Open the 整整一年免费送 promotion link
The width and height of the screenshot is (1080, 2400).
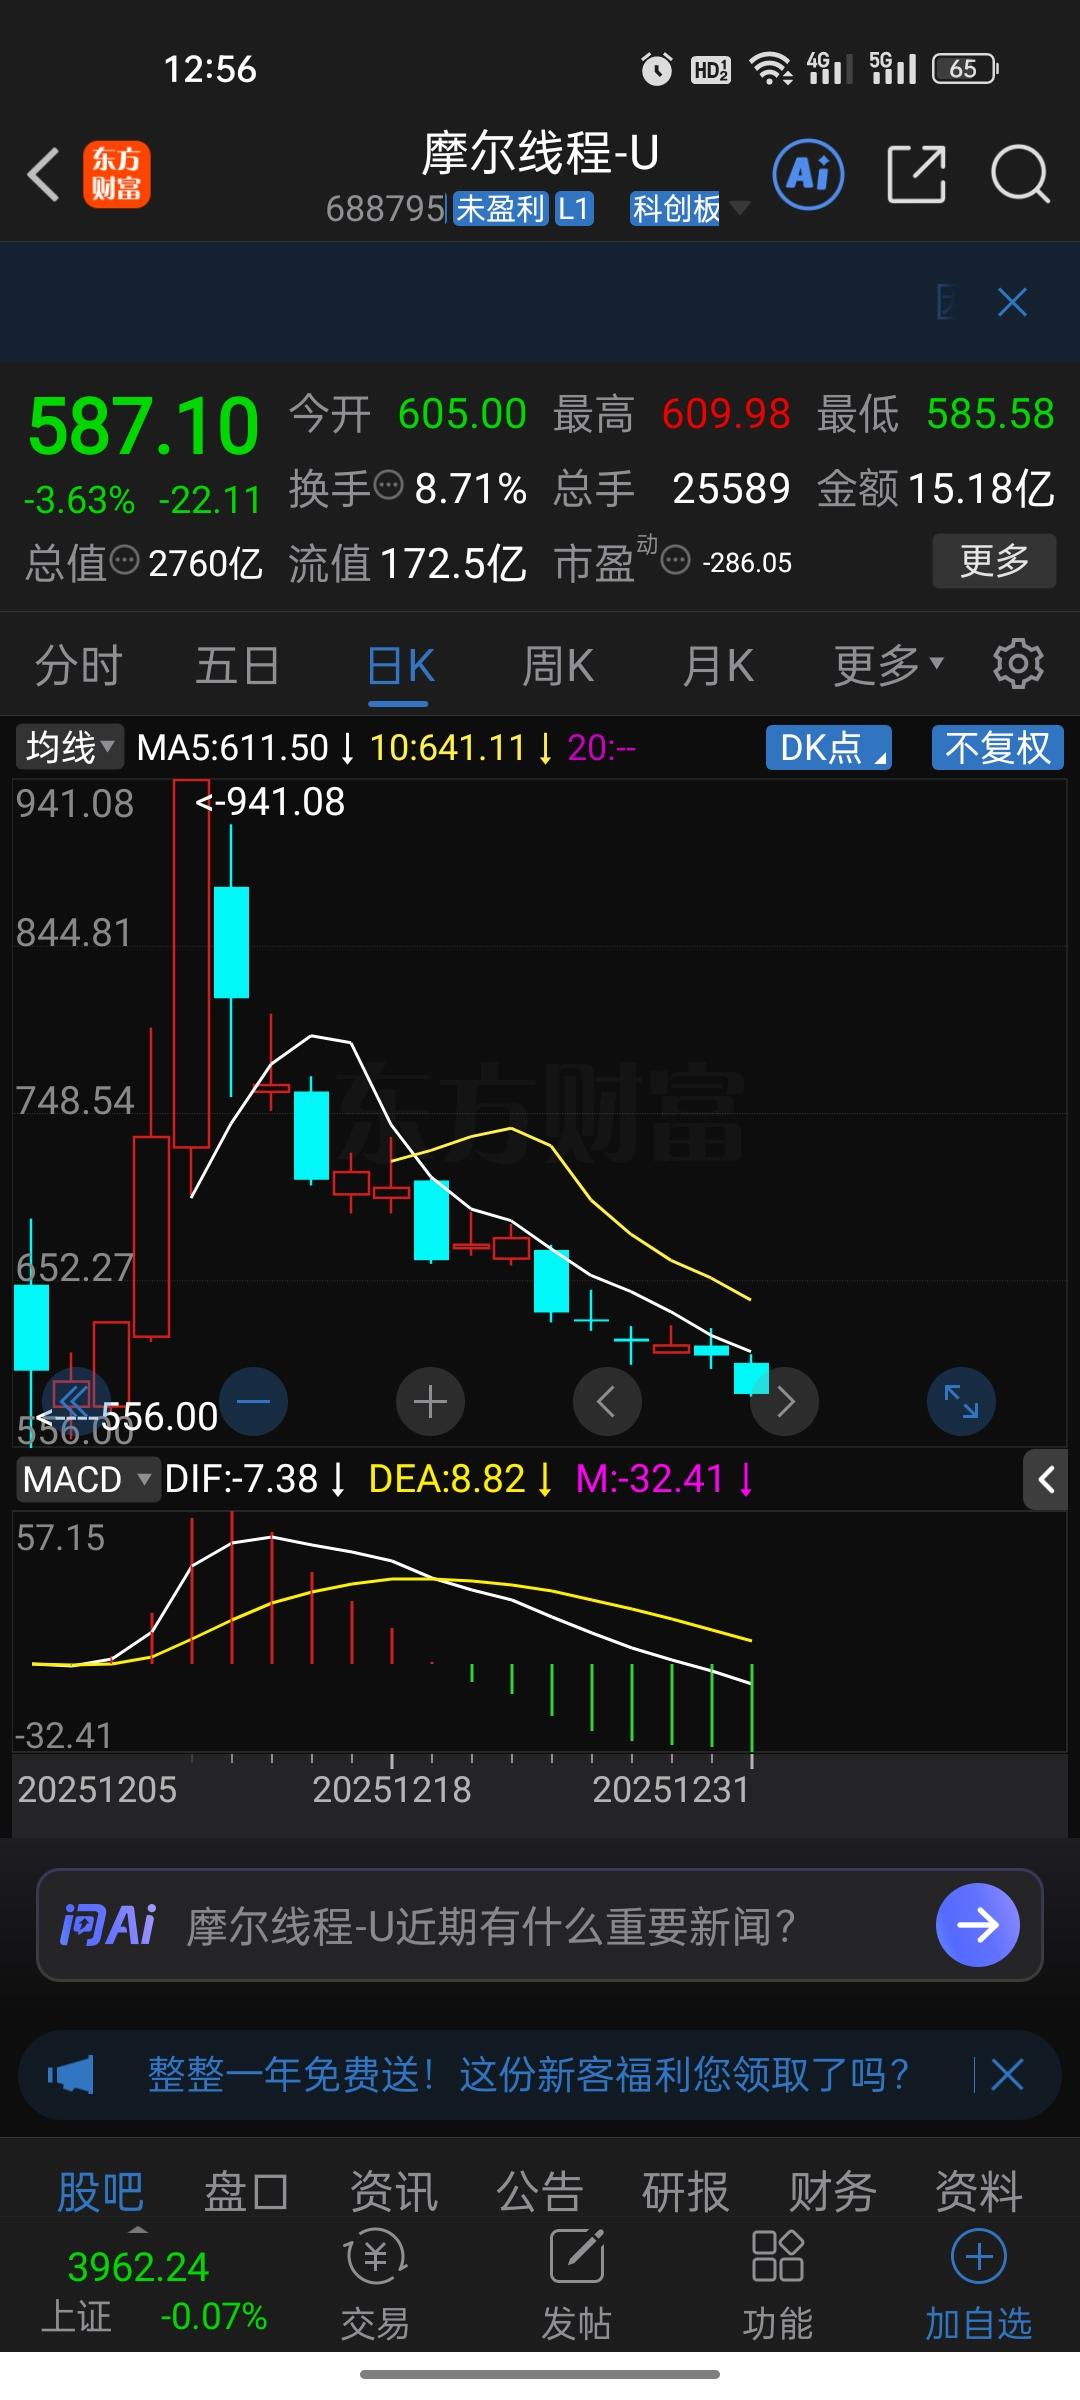528,2075
